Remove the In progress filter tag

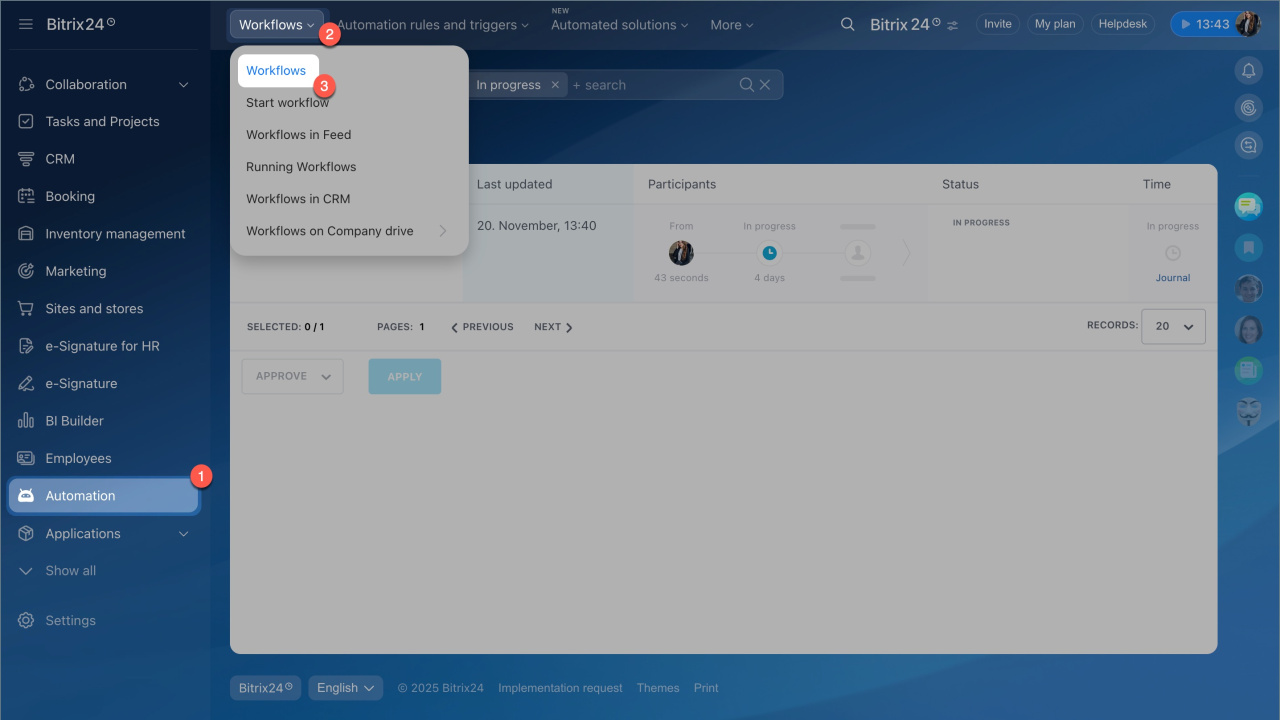(555, 85)
